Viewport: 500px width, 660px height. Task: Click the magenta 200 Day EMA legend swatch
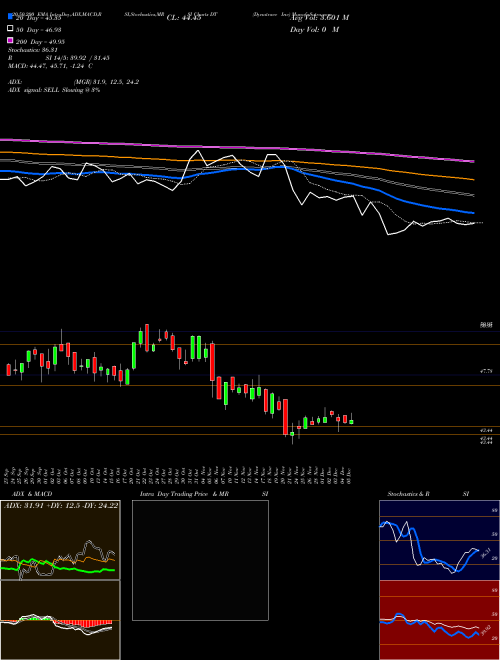pos(11,41)
